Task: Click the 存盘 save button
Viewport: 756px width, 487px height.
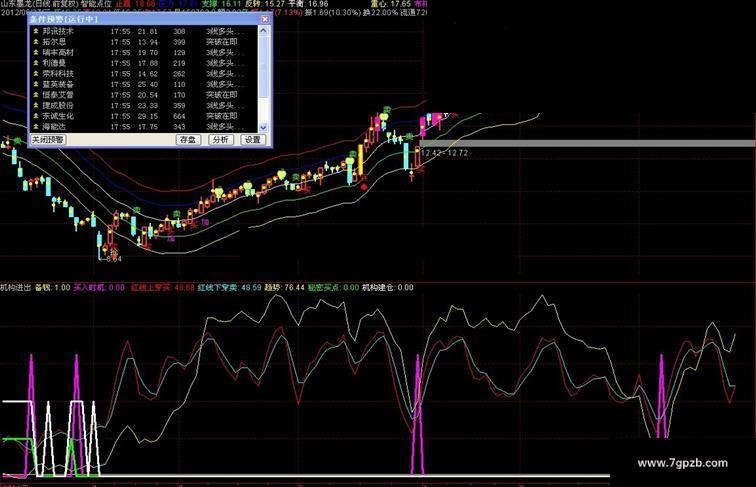Action: (188, 140)
